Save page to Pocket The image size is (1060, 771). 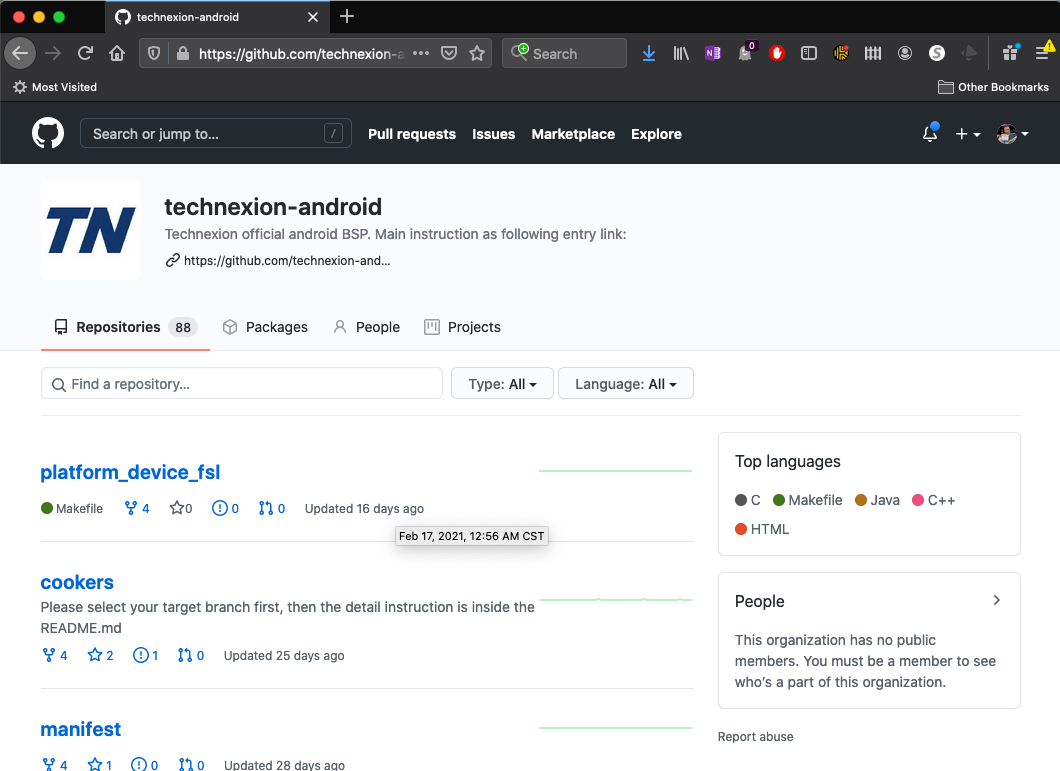449,53
